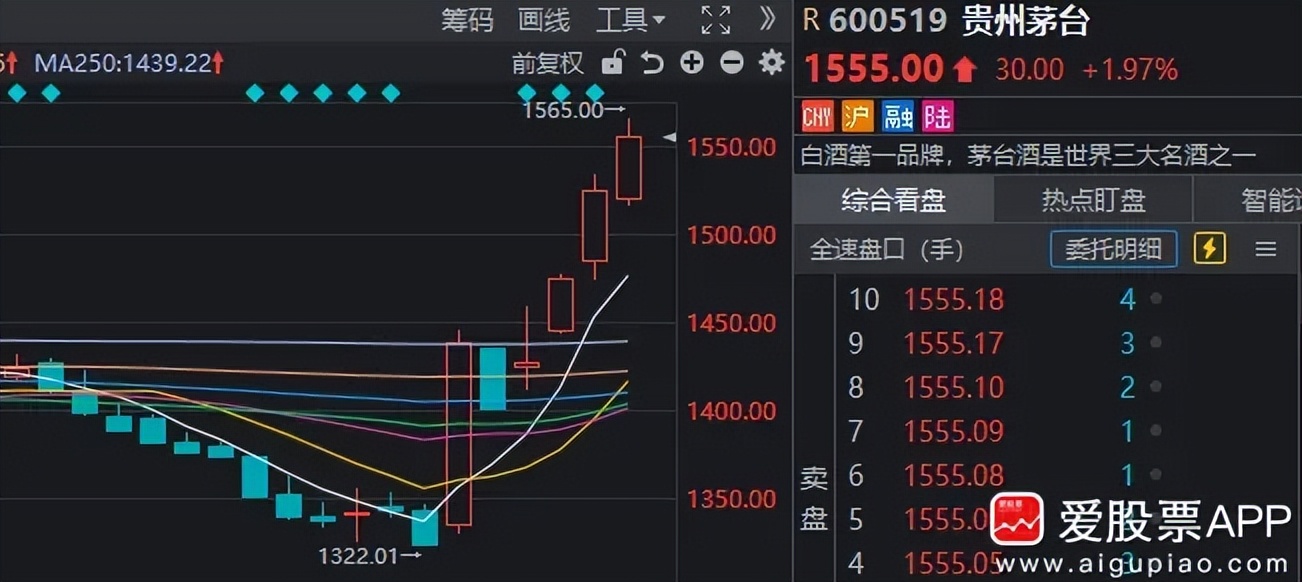1302x582 pixels.
Task: Open the hamburger menu in order book
Action: (x=1266, y=249)
